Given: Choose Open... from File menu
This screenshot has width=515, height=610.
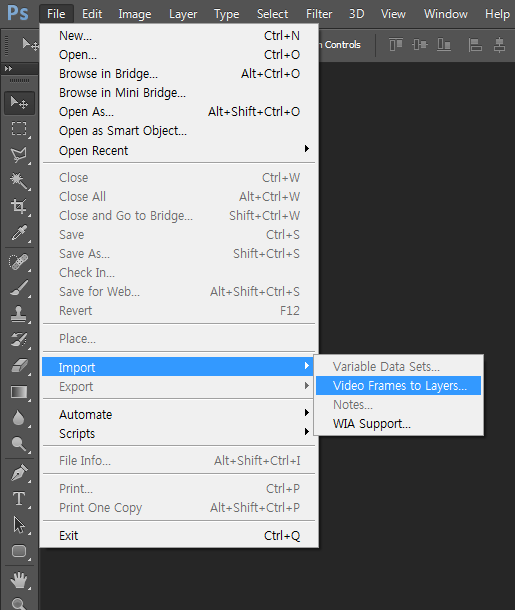Looking at the screenshot, I should coord(179,55).
